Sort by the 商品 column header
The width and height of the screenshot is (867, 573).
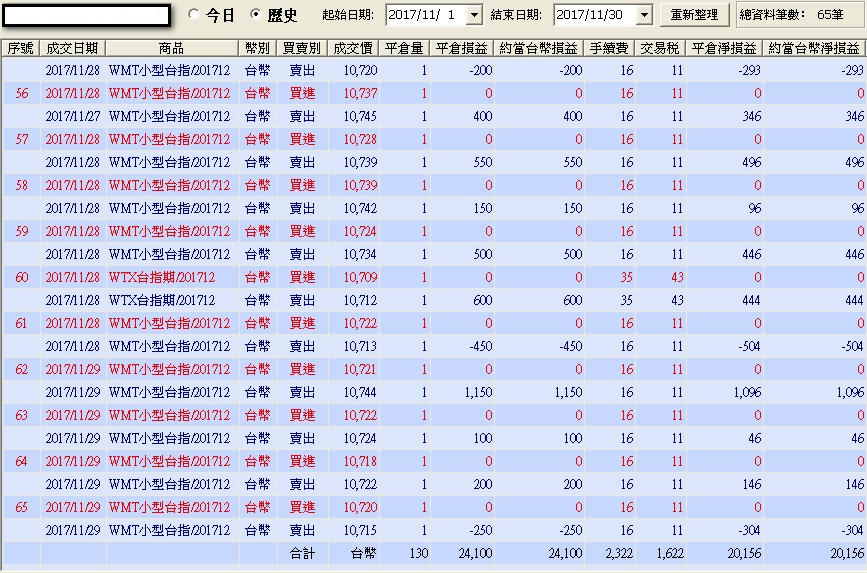172,49
